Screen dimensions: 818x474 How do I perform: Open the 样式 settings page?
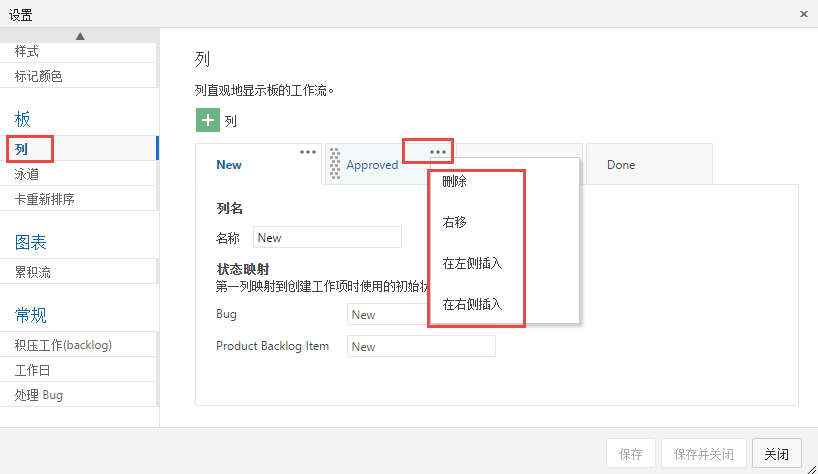[x=78, y=52]
